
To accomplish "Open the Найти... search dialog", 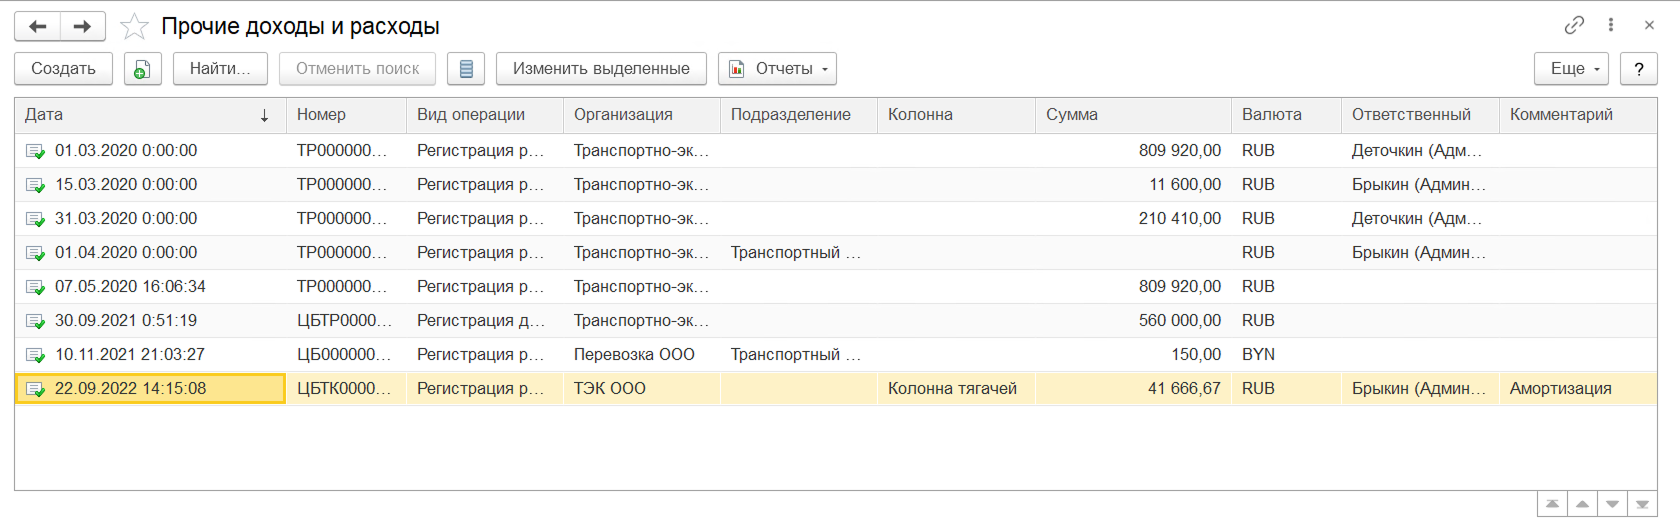I will coord(220,69).
